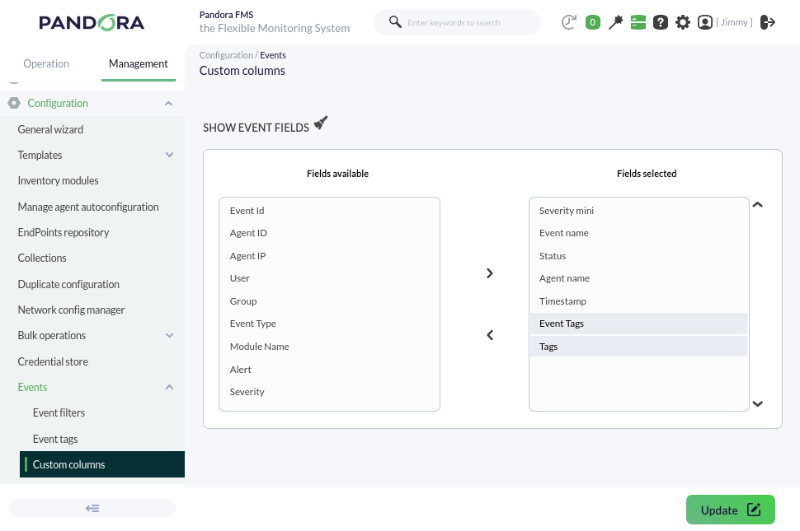Click the logout icon
800x531 pixels.
click(x=767, y=22)
